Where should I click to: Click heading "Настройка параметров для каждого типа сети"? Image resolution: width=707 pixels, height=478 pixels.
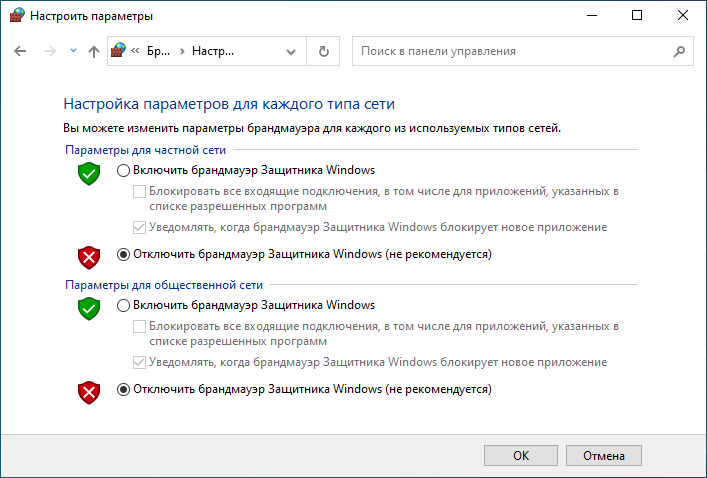pos(229,104)
